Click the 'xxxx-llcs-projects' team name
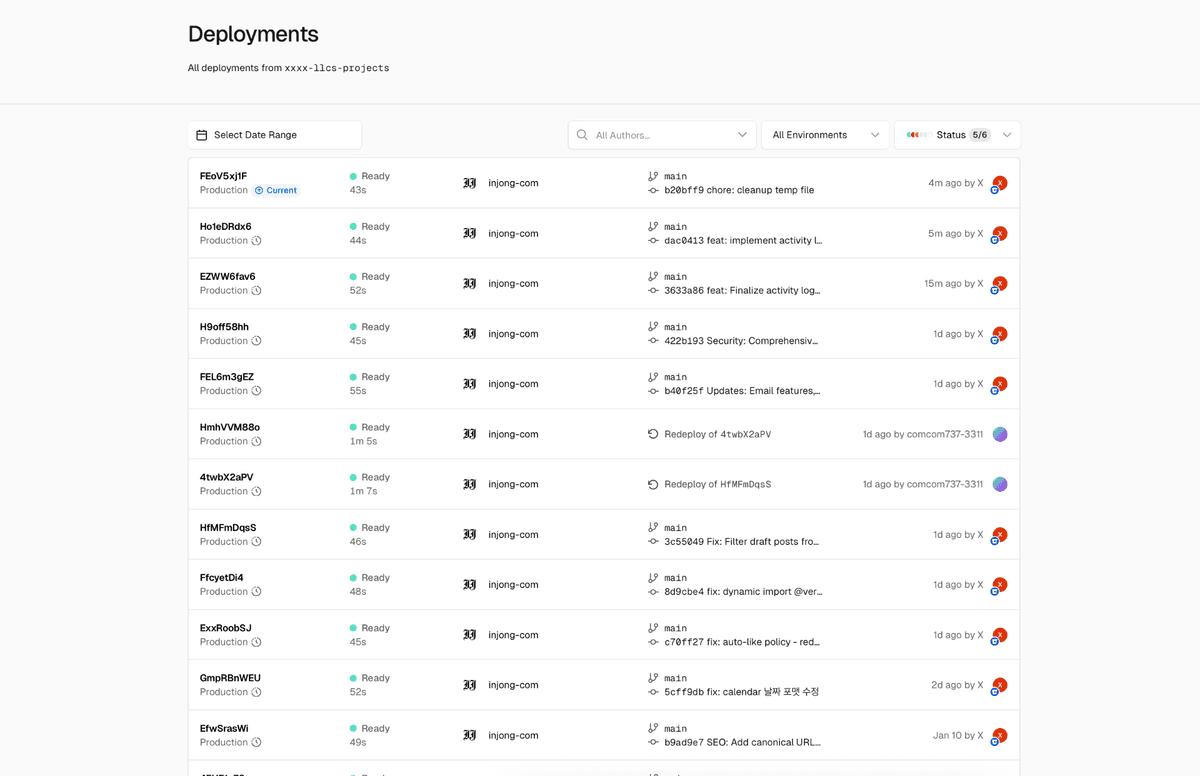The image size is (1200, 776). coord(337,68)
